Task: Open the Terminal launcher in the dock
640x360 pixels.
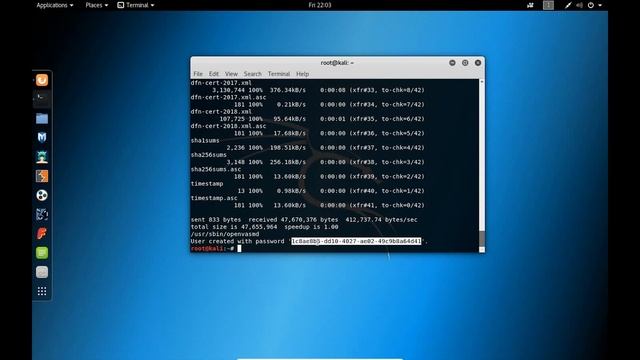Action: [42, 98]
